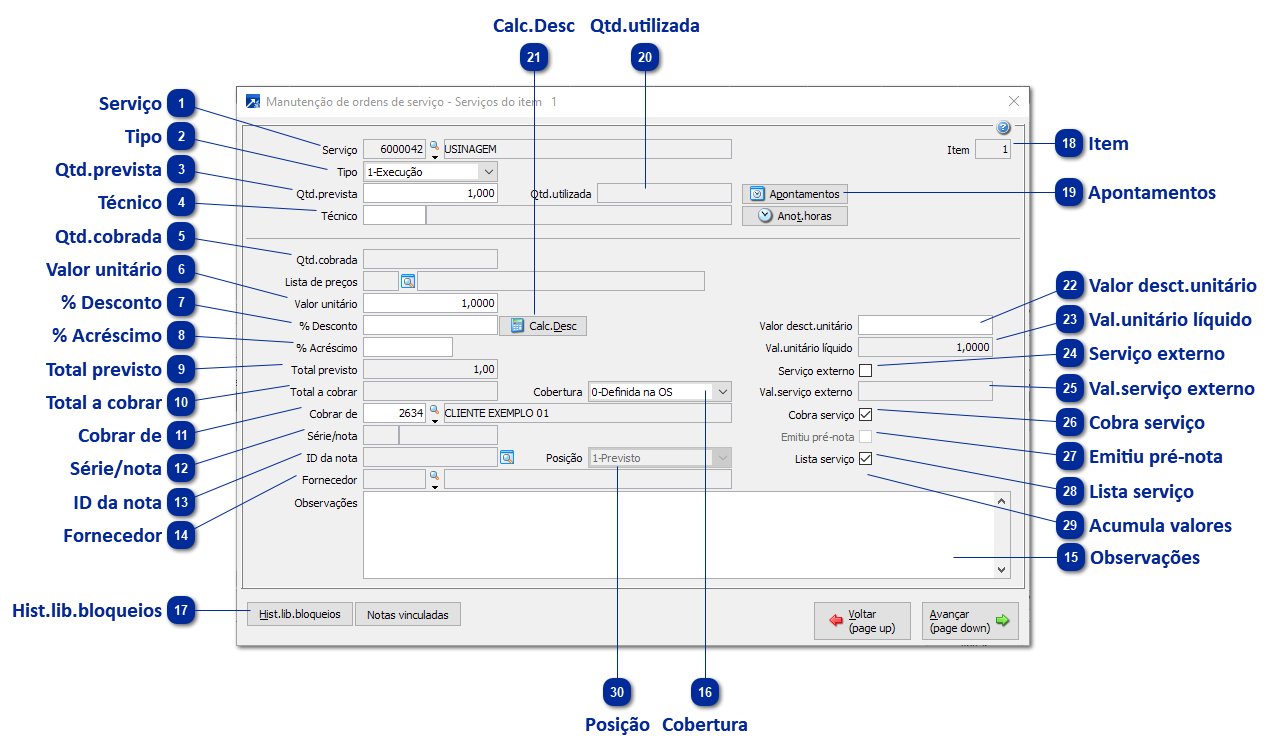
Task: Click the Emitiu pré-nota checkbox
Action: click(x=866, y=437)
